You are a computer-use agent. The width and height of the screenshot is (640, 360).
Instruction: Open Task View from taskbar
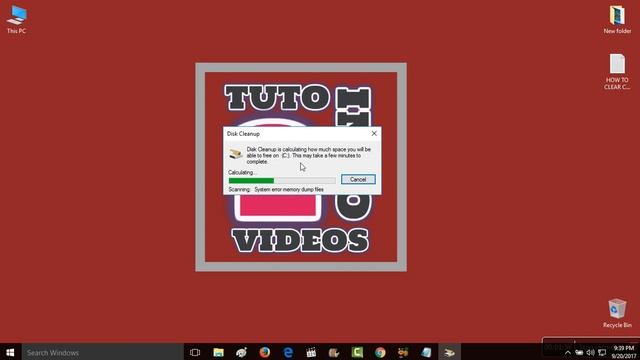tap(195, 352)
